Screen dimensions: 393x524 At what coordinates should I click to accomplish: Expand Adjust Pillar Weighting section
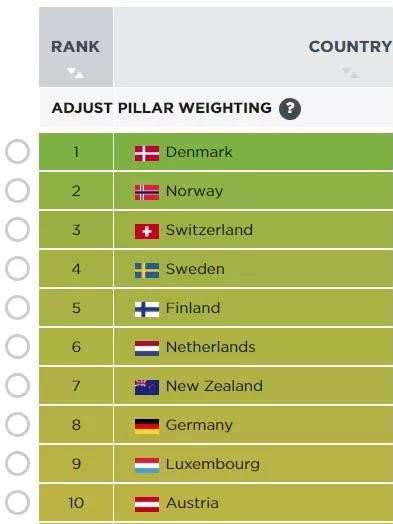click(161, 108)
